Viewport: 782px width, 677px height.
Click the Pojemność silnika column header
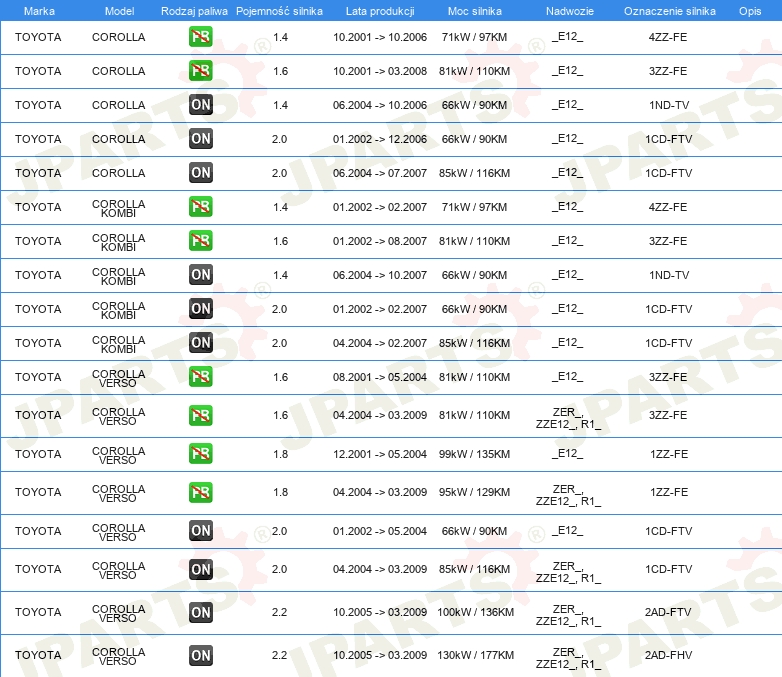(x=279, y=11)
